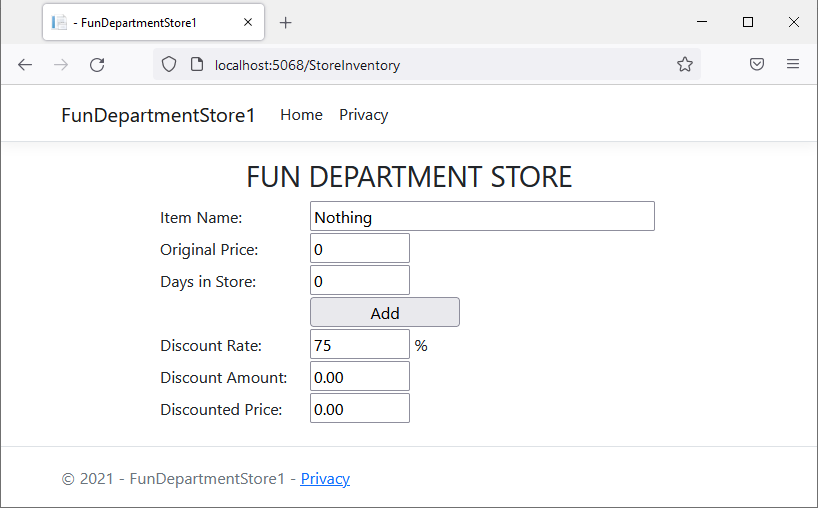
Task: Close the FunDepartmentStore1 tab
Action: (x=248, y=22)
